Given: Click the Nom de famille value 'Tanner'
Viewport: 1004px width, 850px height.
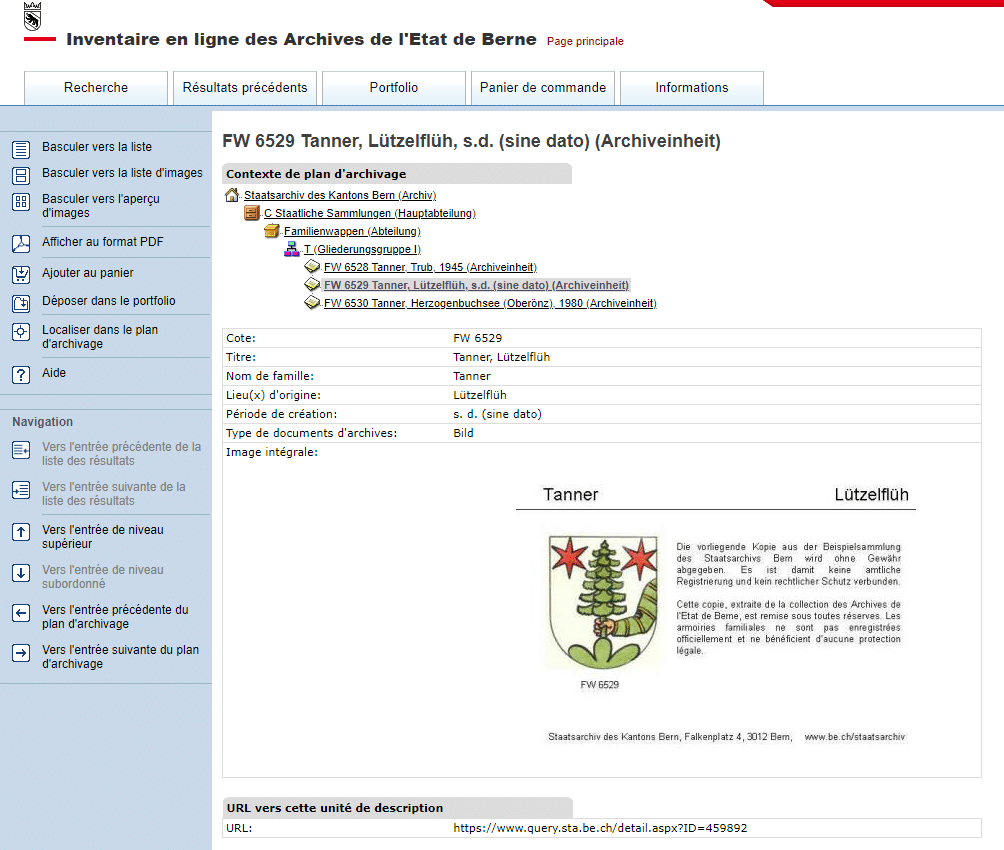Looking at the screenshot, I should 472,376.
